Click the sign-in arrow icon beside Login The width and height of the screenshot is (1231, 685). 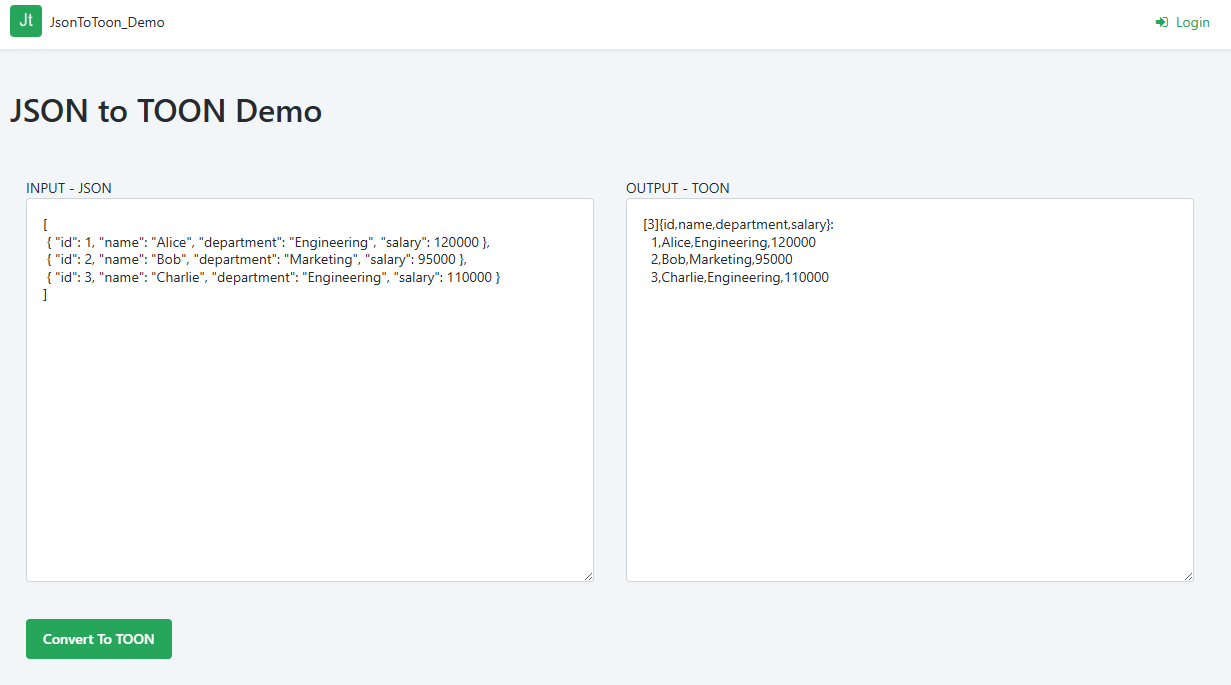click(1162, 22)
